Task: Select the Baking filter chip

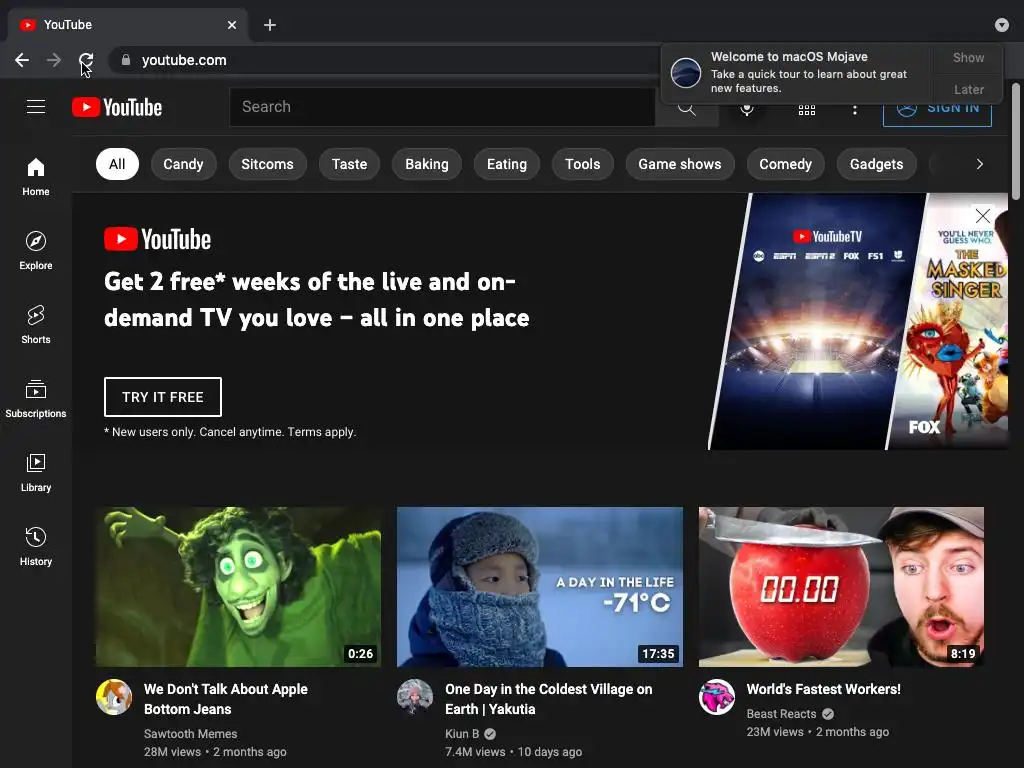Action: point(426,164)
